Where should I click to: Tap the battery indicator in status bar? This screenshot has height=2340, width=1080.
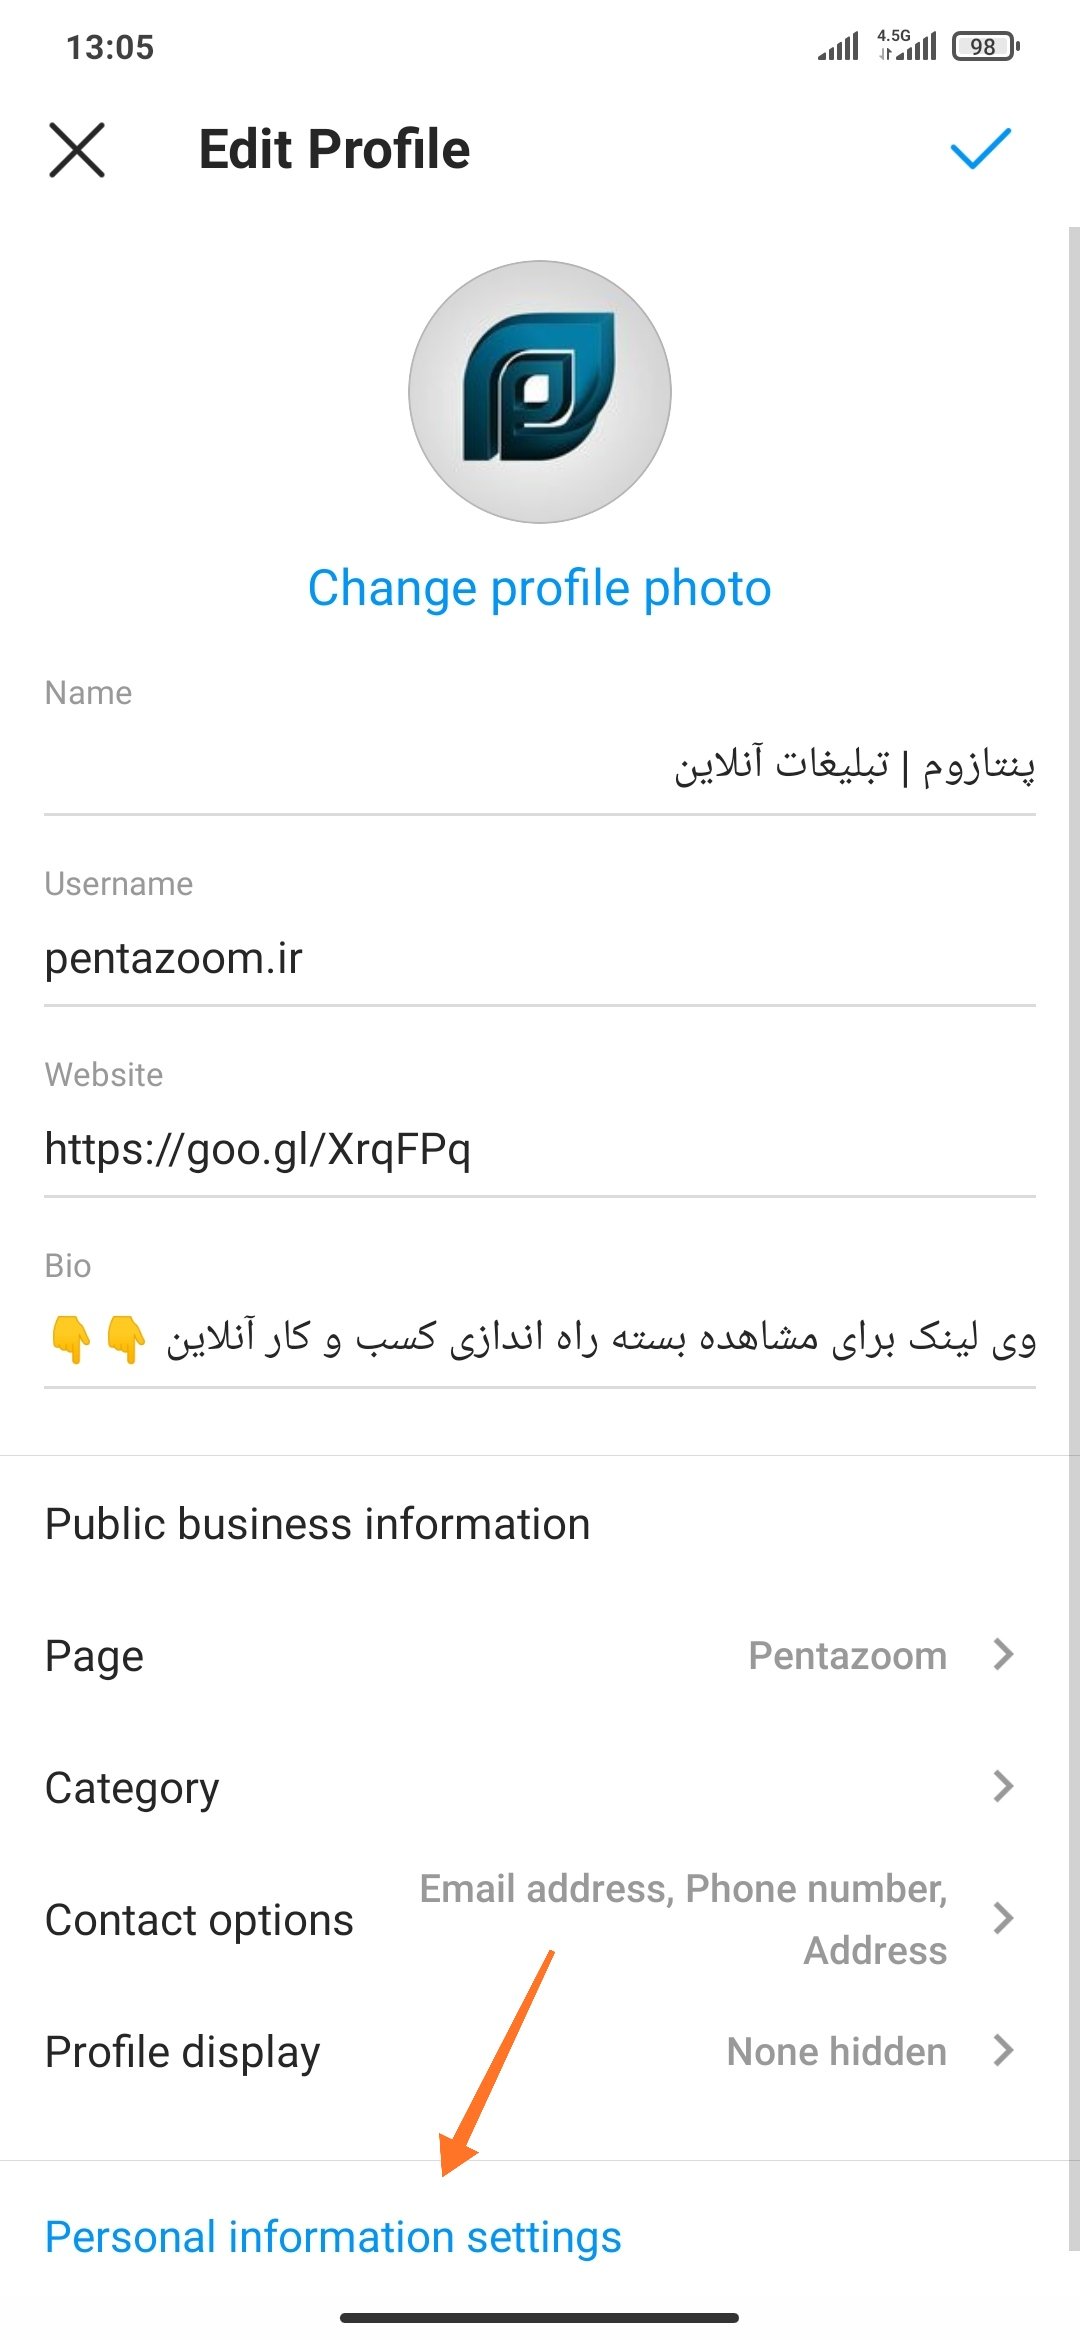[985, 47]
